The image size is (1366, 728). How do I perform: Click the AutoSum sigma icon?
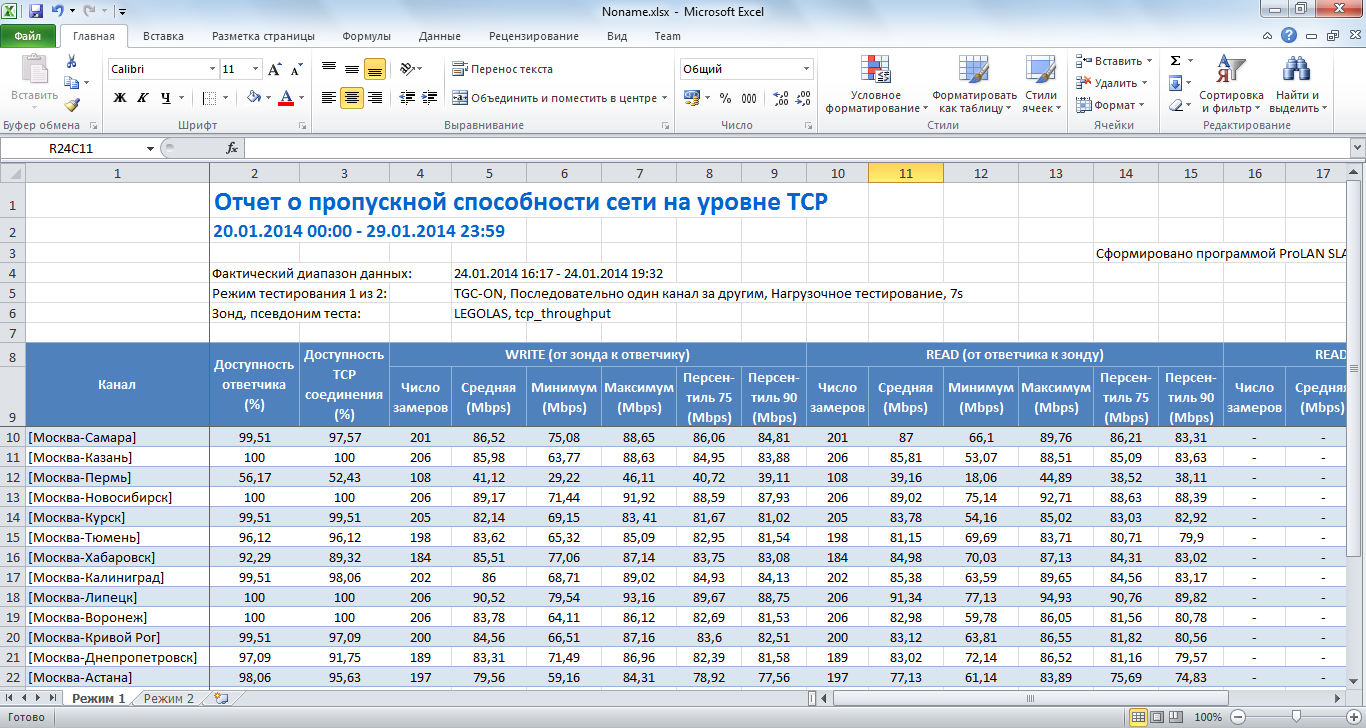click(x=1176, y=61)
